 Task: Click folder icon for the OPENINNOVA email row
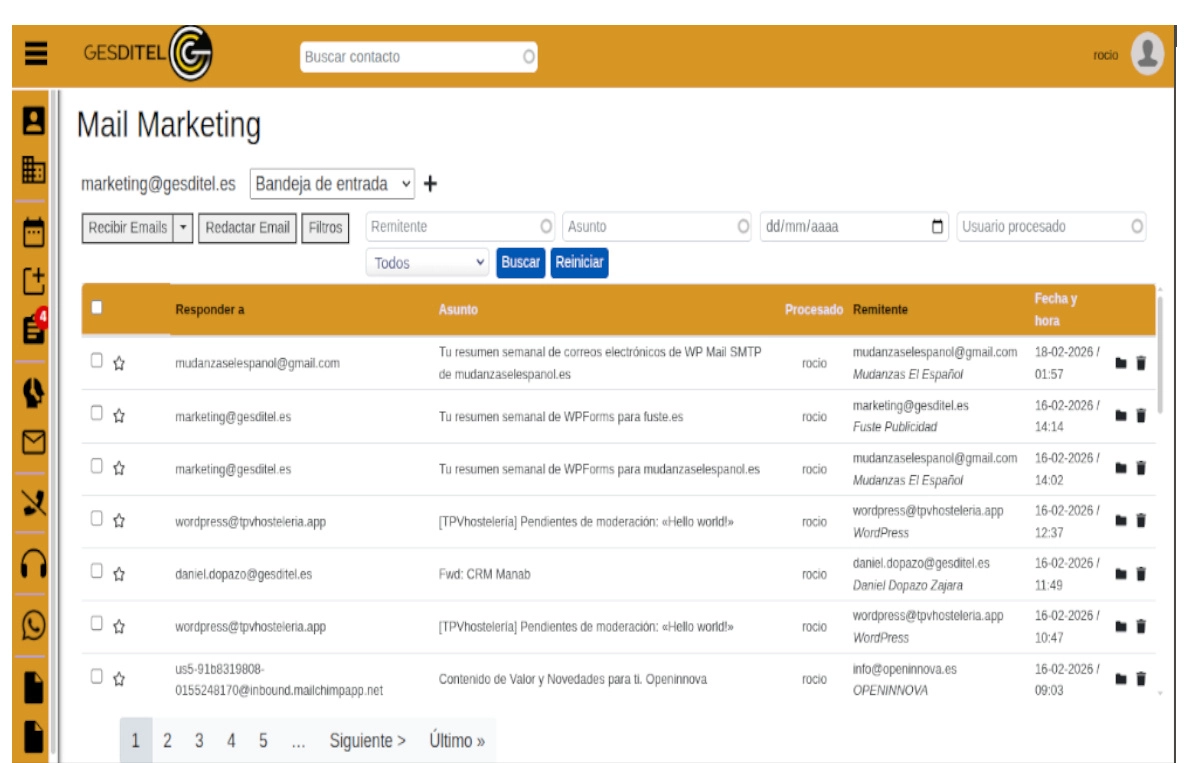coord(1121,679)
